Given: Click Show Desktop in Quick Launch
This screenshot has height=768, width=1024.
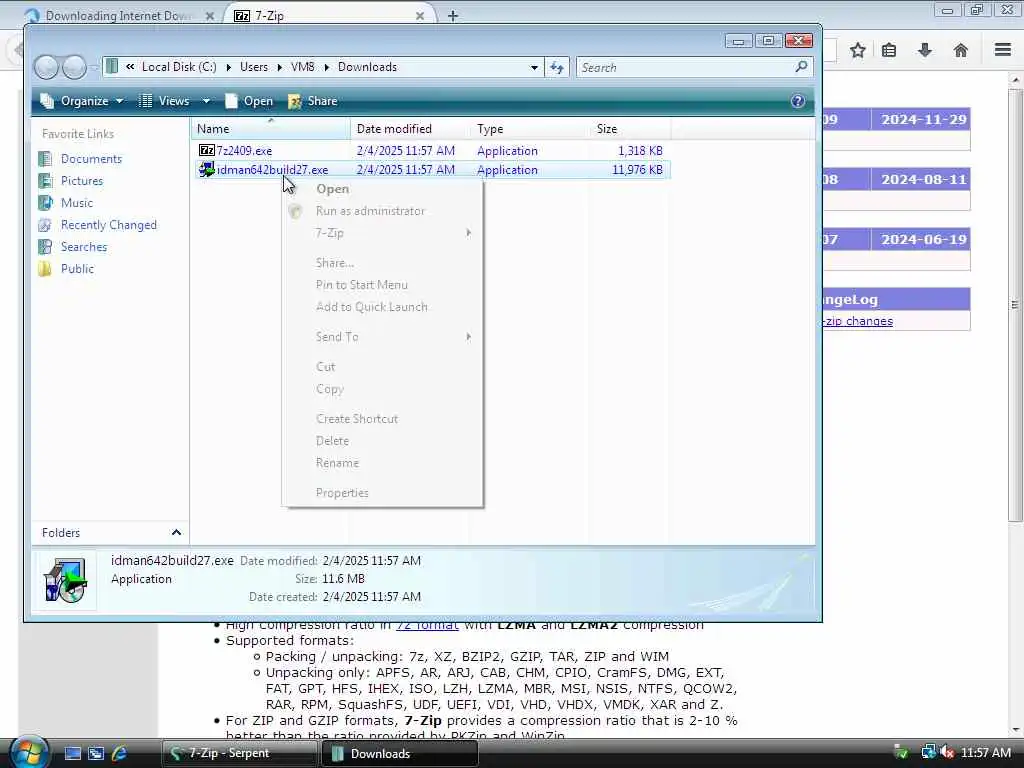Looking at the screenshot, I should pyautogui.click(x=72, y=754).
